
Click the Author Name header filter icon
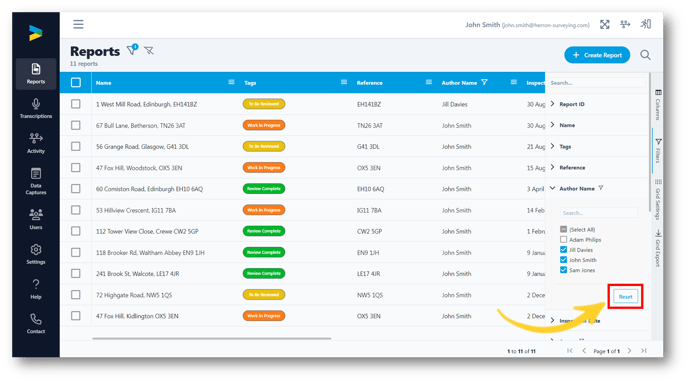484,82
